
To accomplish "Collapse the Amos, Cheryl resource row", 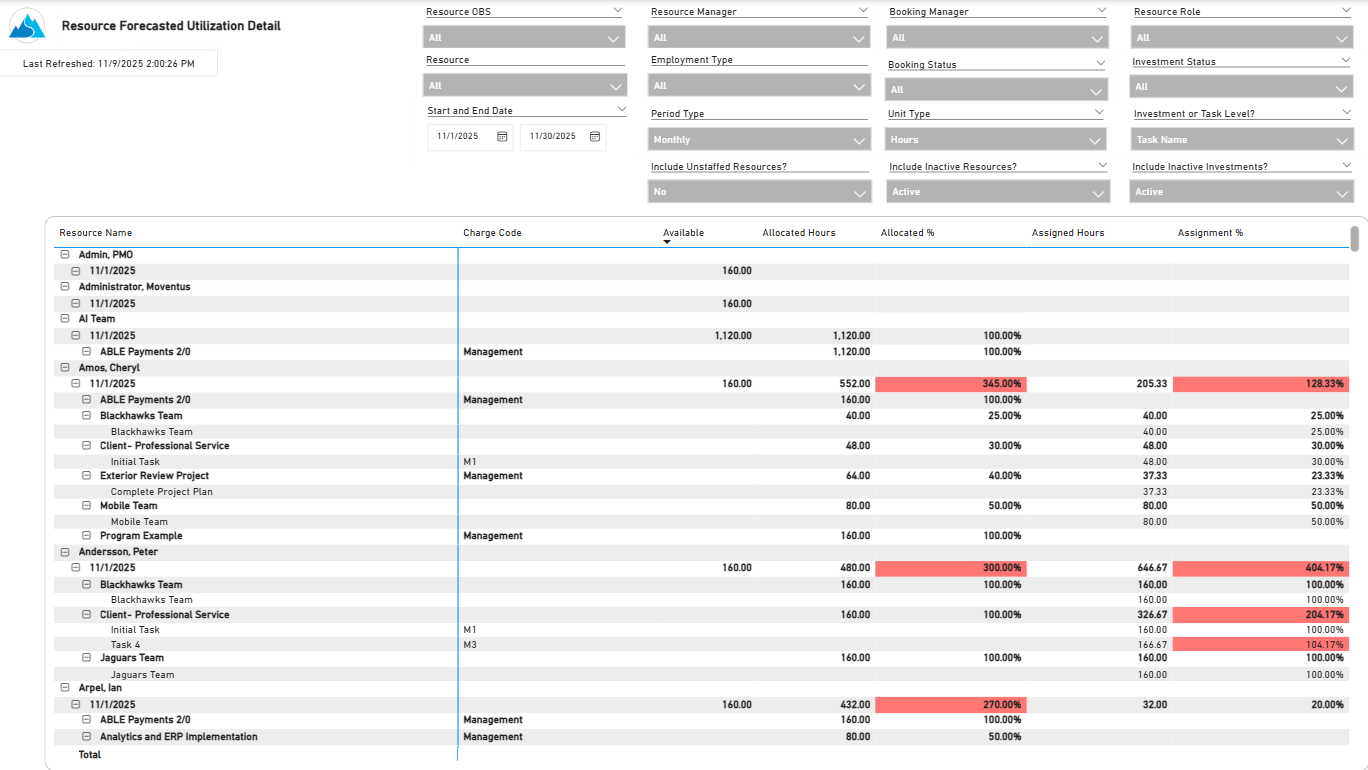I will pyautogui.click(x=65, y=368).
